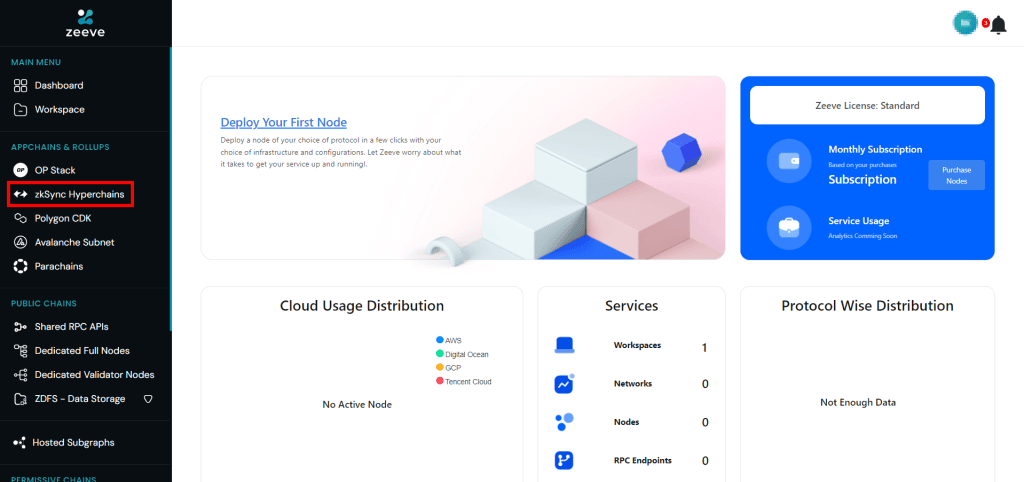Viewport: 1024px width, 482px height.
Task: Click the Workspaces laptop icon
Action: pyautogui.click(x=564, y=345)
